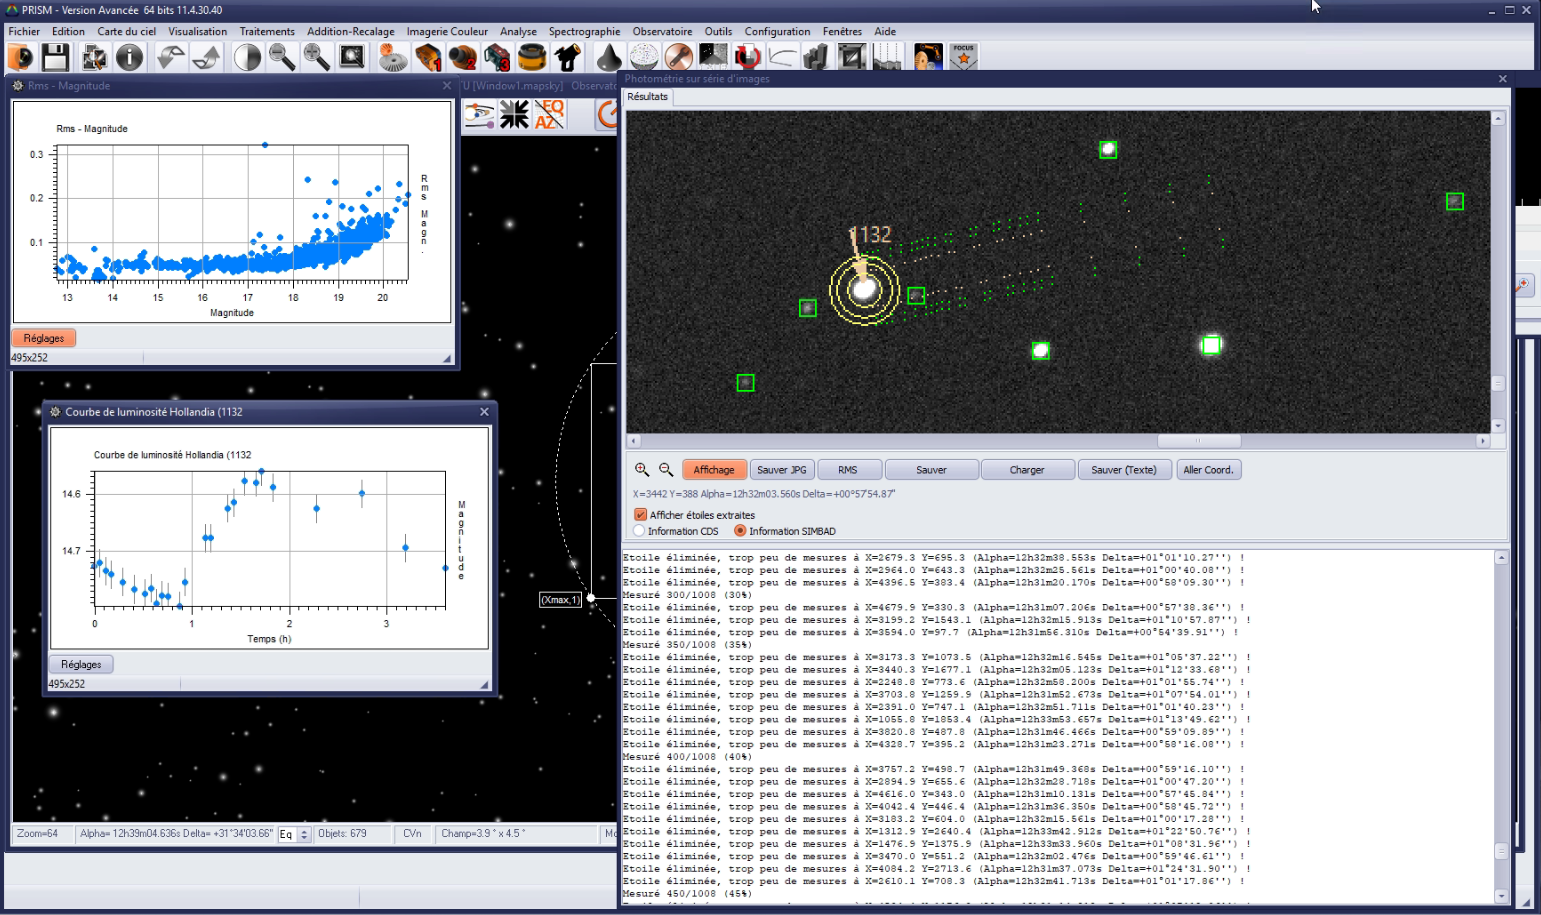Click the FOCUS star toolbar icon
The width and height of the screenshot is (1541, 915).
963,57
